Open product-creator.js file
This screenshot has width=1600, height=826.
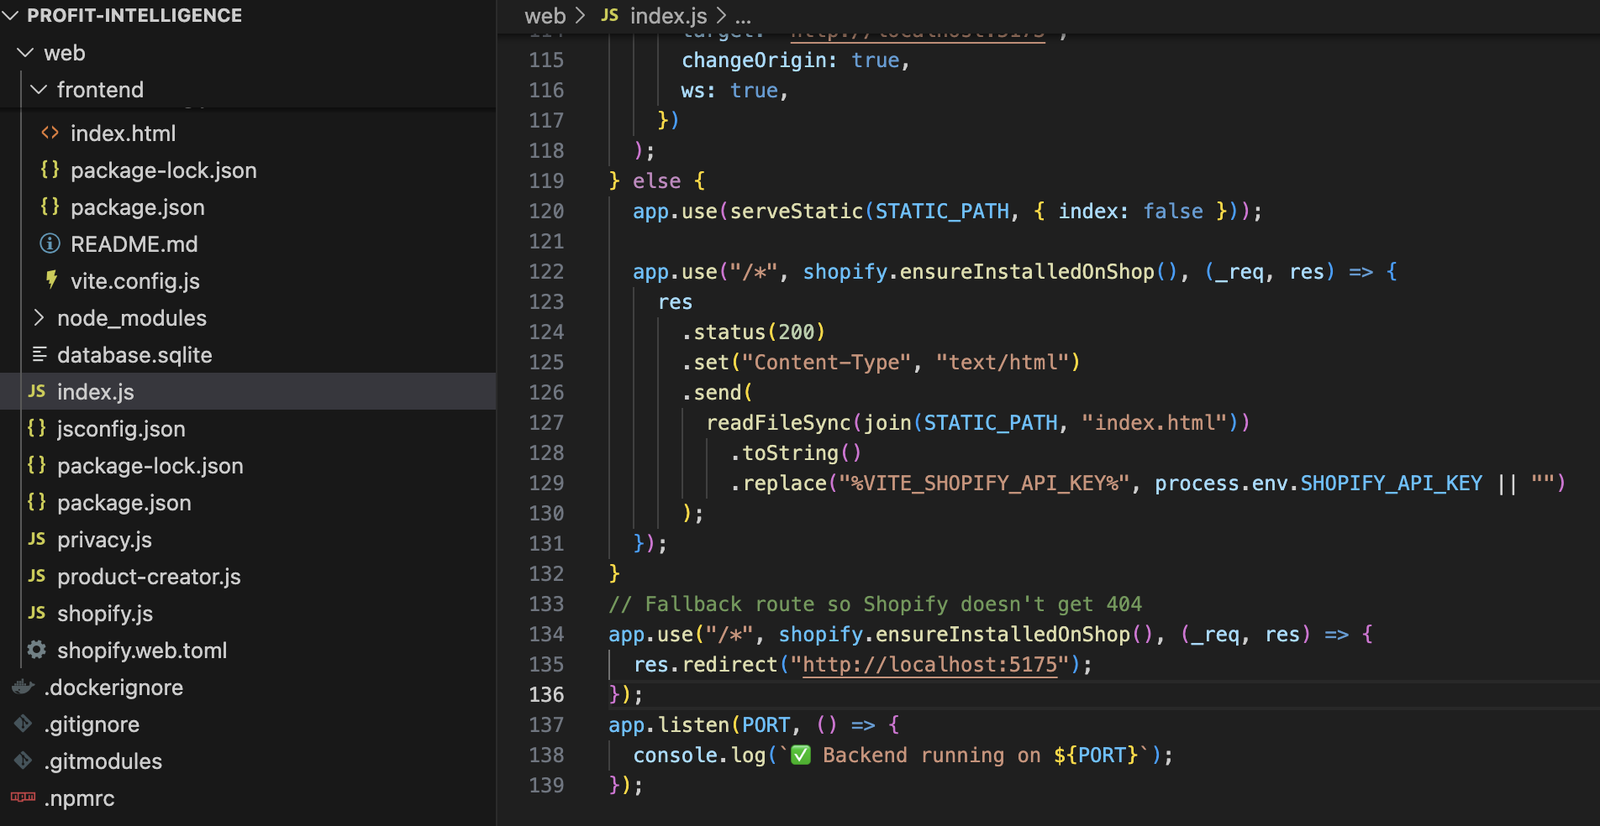pos(149,577)
